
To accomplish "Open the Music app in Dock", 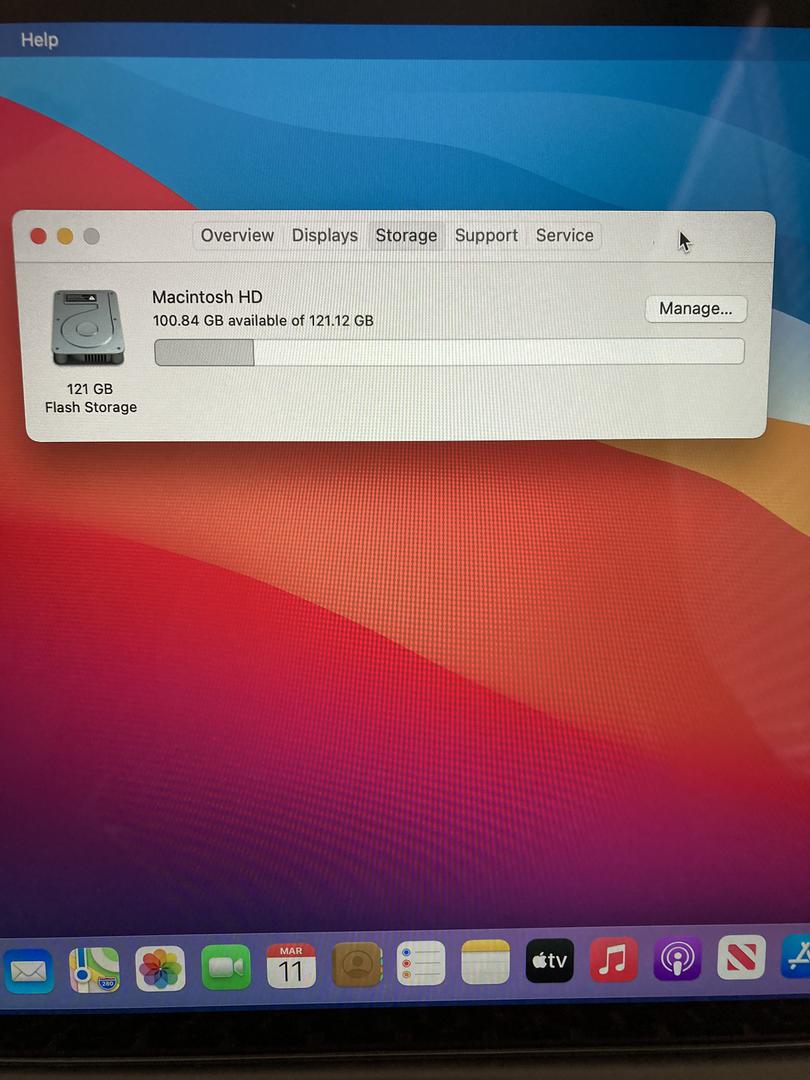I will tap(614, 959).
